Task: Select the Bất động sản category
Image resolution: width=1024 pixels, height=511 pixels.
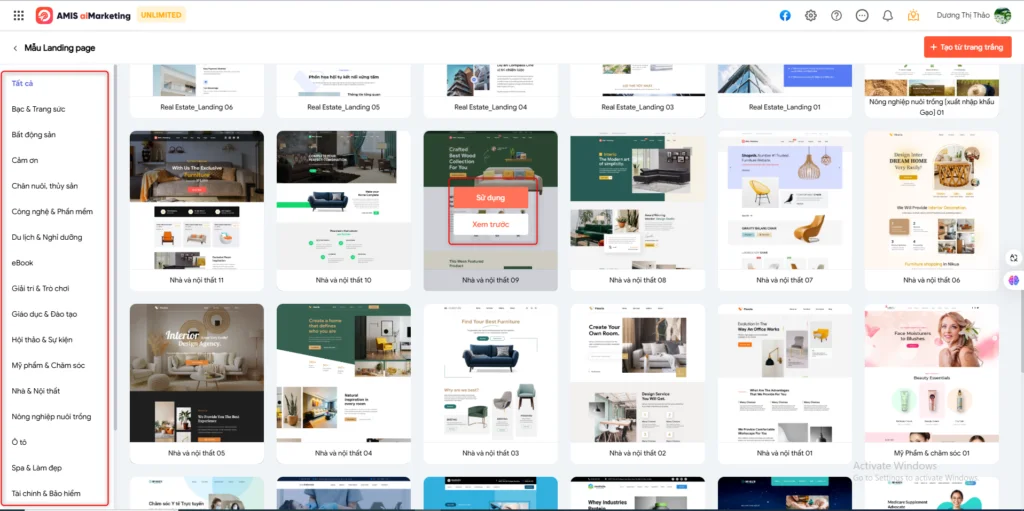Action: (34, 134)
